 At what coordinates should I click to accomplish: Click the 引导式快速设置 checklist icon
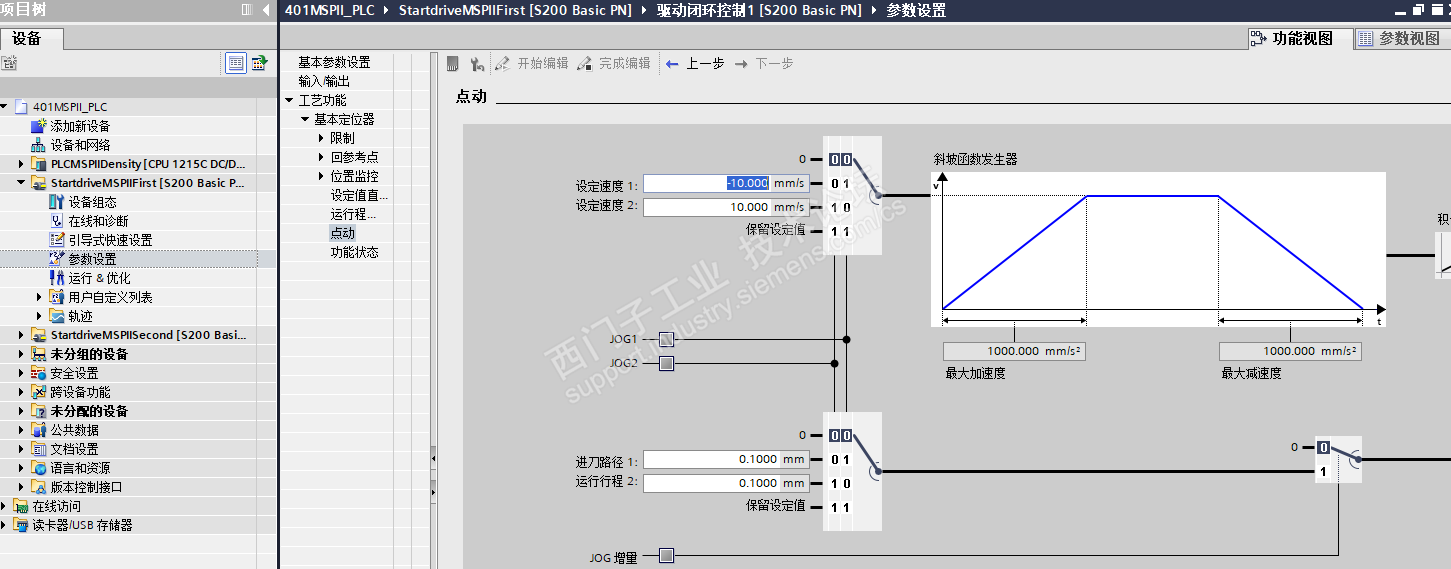pyautogui.click(x=57, y=240)
